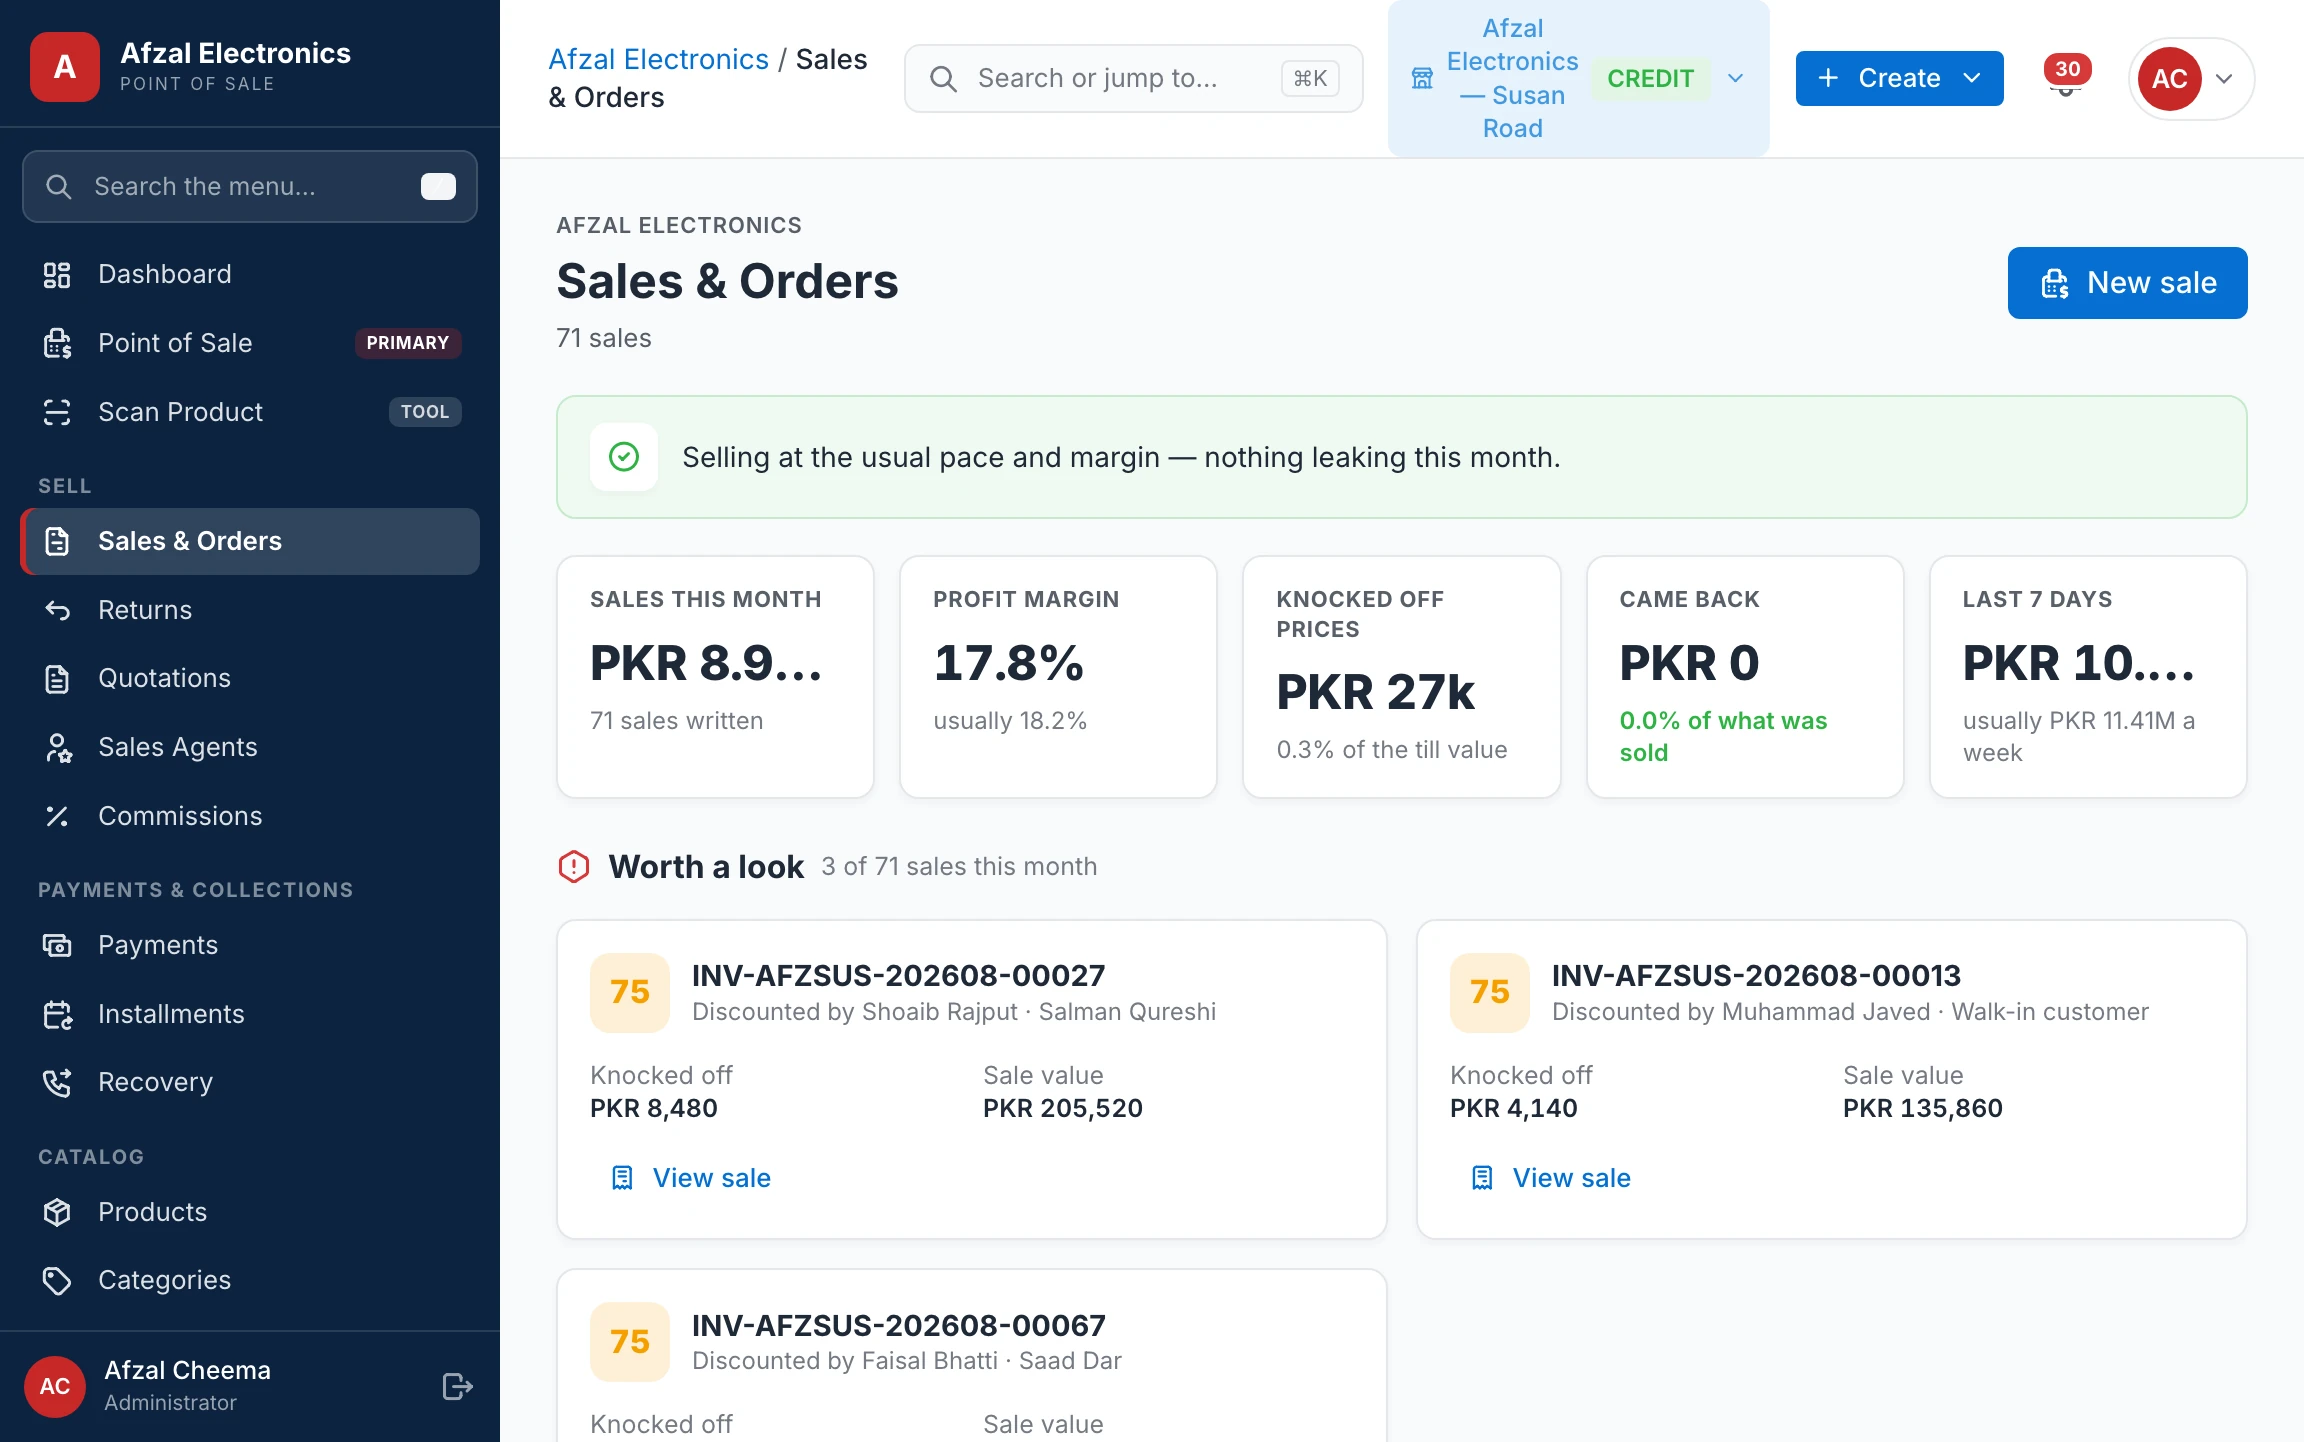Screen dimensions: 2304x1442
Task: Click the red alert icon beside Worth a look
Action: click(574, 866)
